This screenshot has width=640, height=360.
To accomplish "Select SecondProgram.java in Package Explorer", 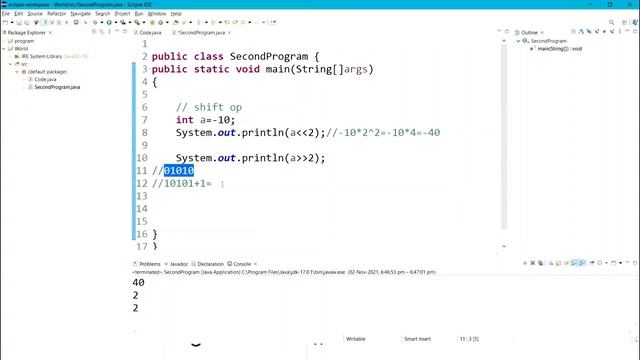I will (x=57, y=87).
